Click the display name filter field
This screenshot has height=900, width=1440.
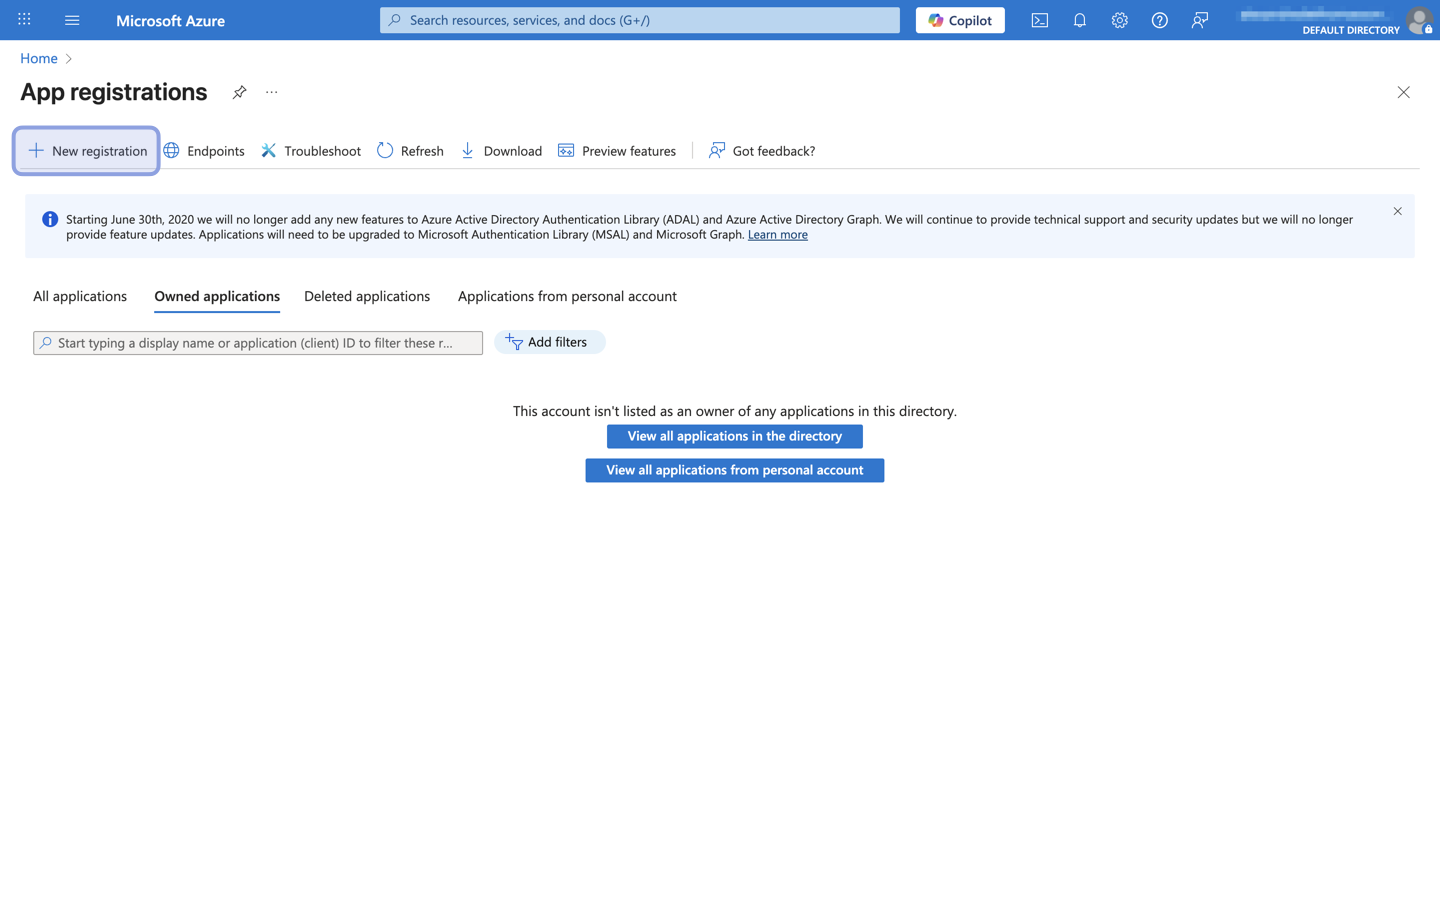click(x=258, y=343)
